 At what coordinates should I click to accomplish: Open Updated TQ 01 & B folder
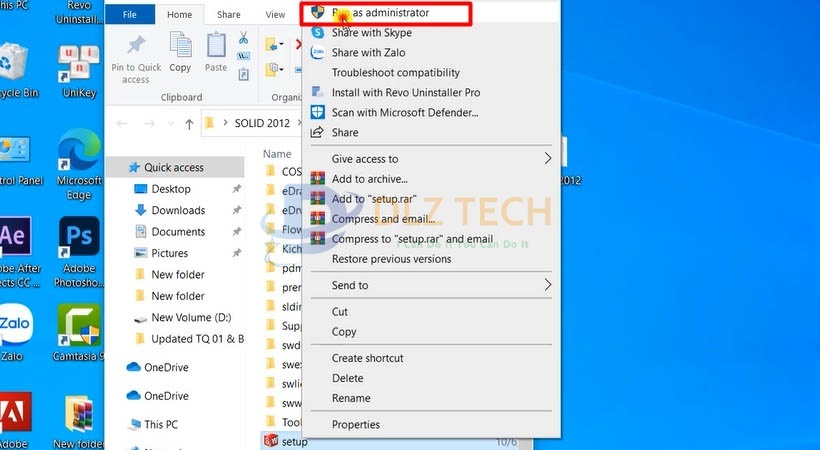pos(197,339)
